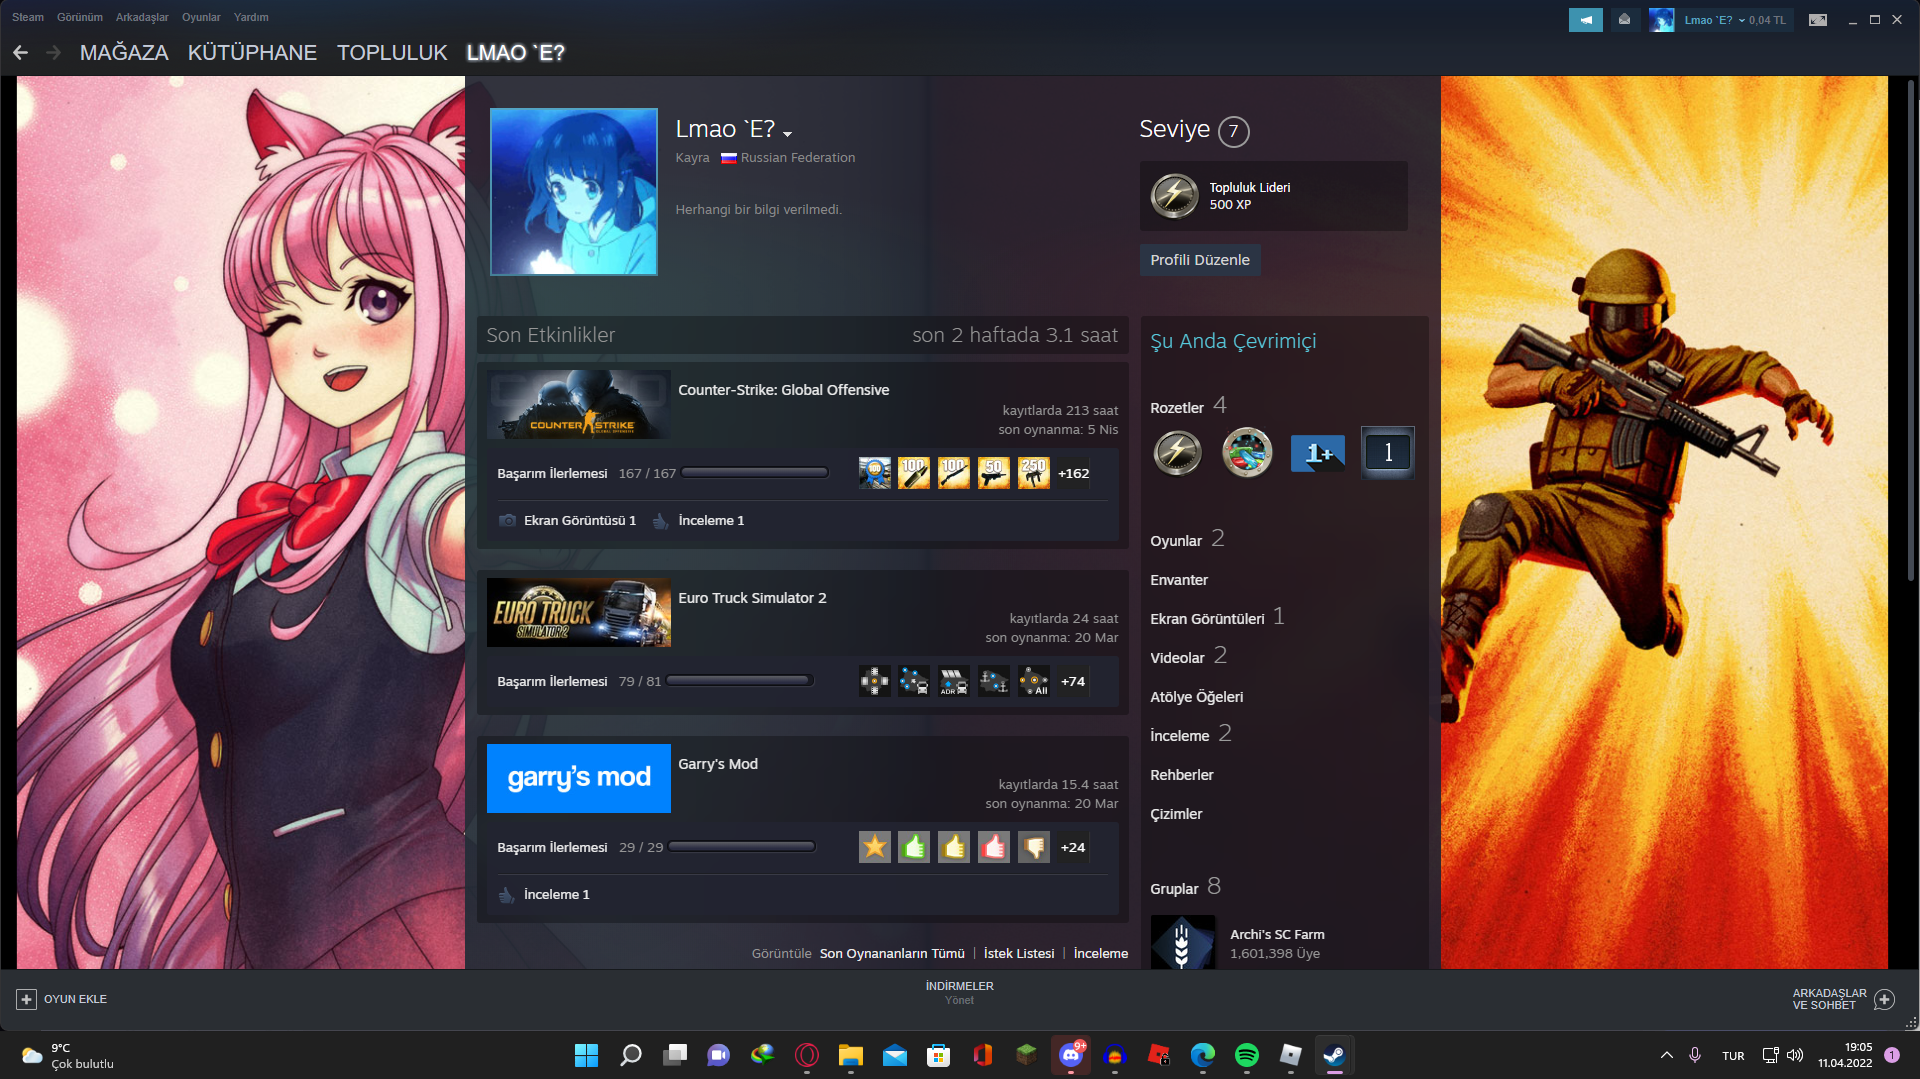Open the Garry's Mod banner image

point(579,779)
